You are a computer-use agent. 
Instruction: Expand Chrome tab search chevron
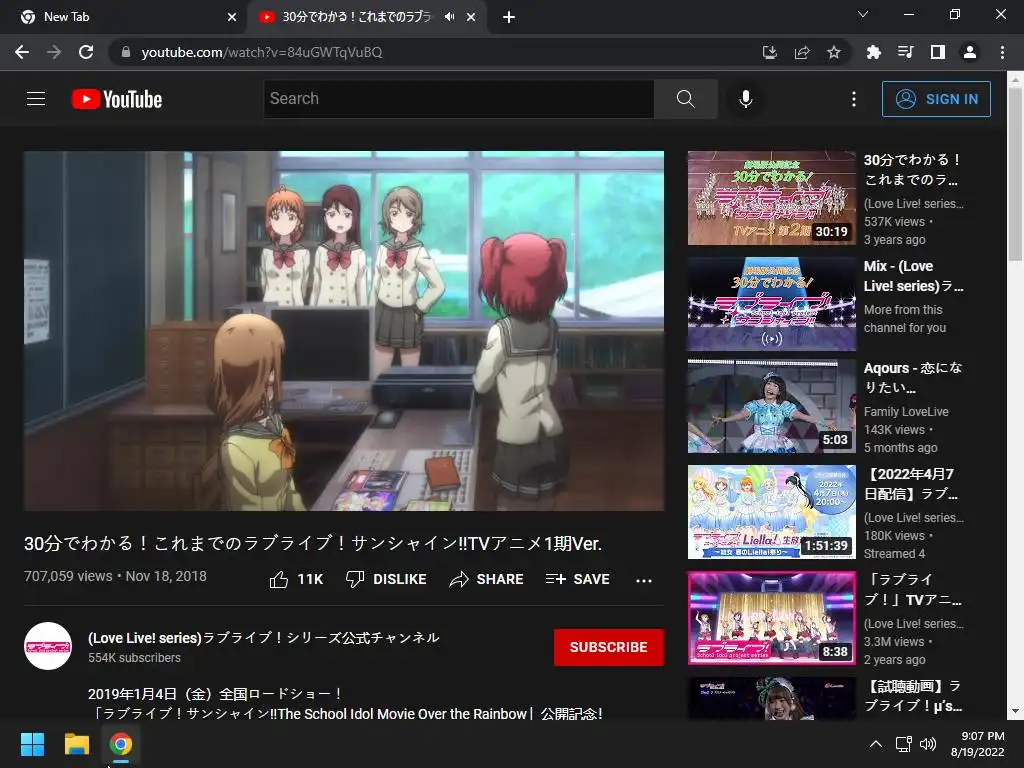click(863, 14)
